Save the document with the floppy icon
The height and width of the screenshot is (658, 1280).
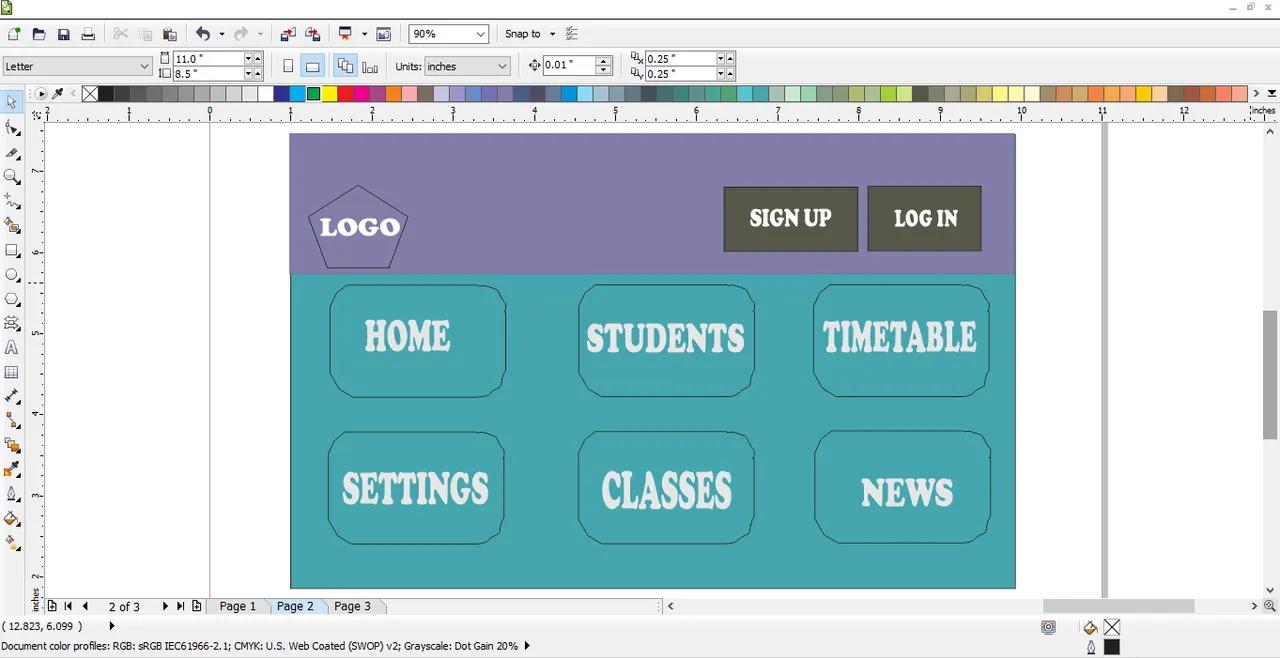(x=64, y=34)
